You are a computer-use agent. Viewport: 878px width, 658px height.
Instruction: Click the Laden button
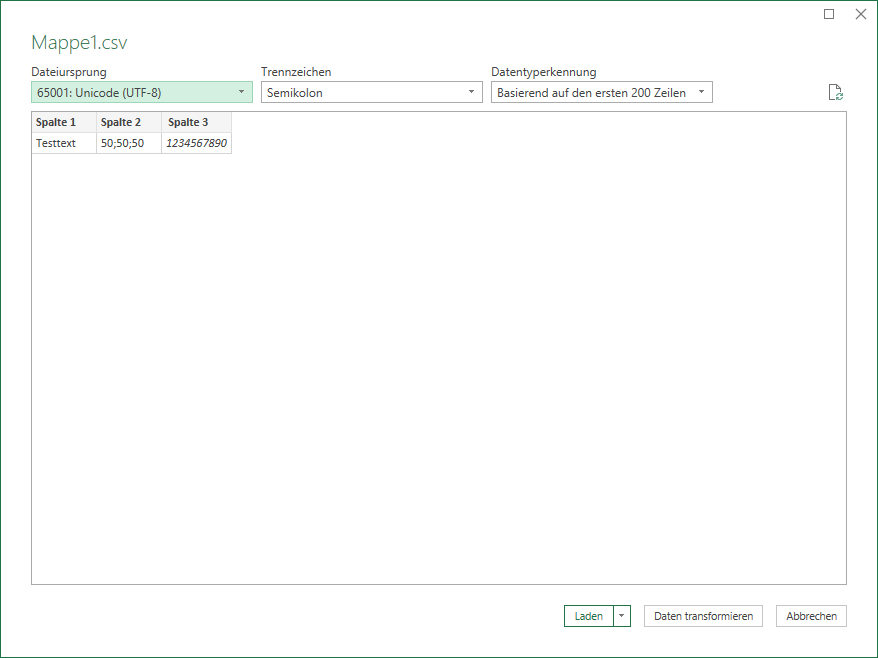click(x=589, y=616)
